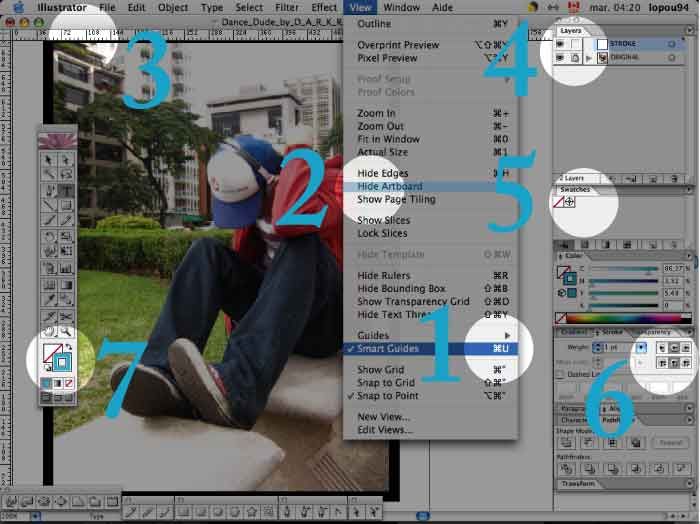This screenshot has width=700, height=524.
Task: Select the Paintbrush tool
Action: point(49,220)
